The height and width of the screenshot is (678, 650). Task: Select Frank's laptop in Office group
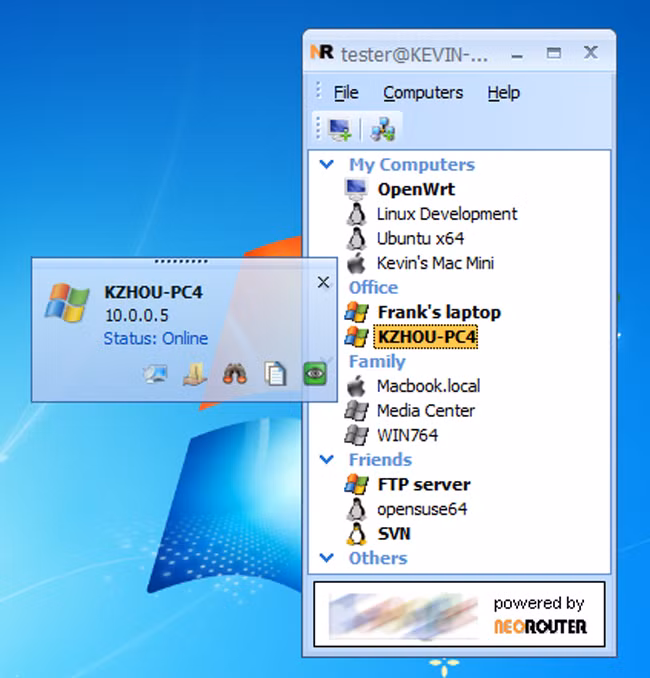pos(438,312)
